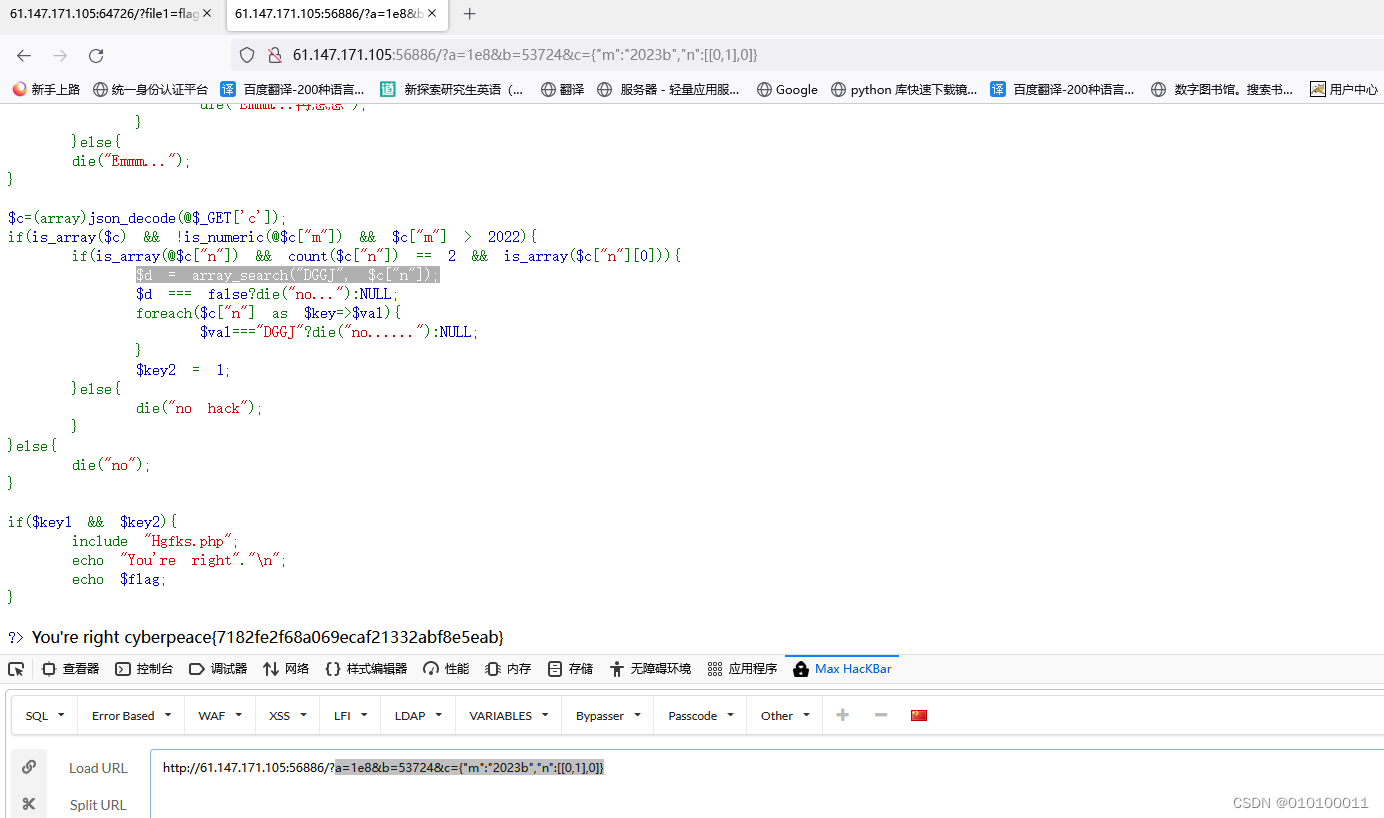Open the SQL dropdown in HackBar
The height and width of the screenshot is (818, 1384).
click(x=42, y=714)
